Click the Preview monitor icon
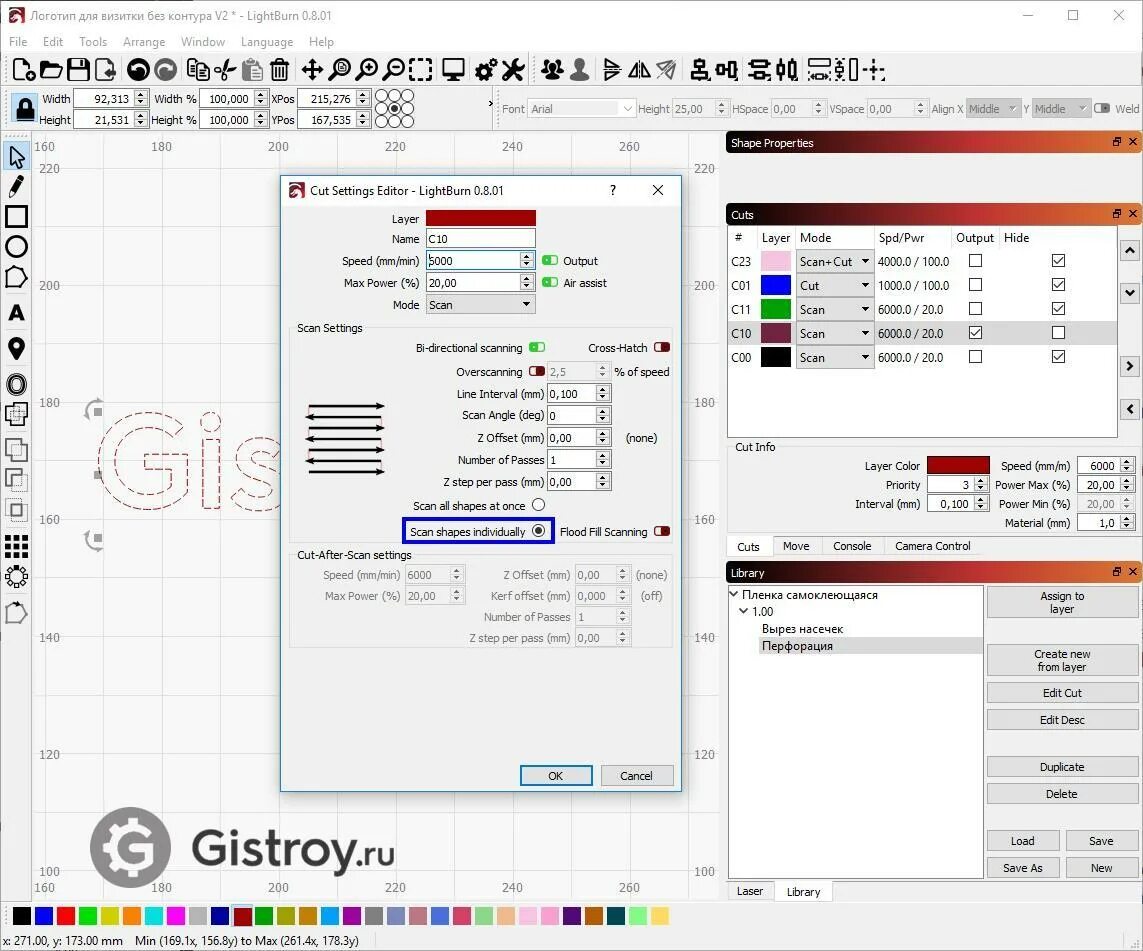This screenshot has width=1143, height=951. pos(453,70)
